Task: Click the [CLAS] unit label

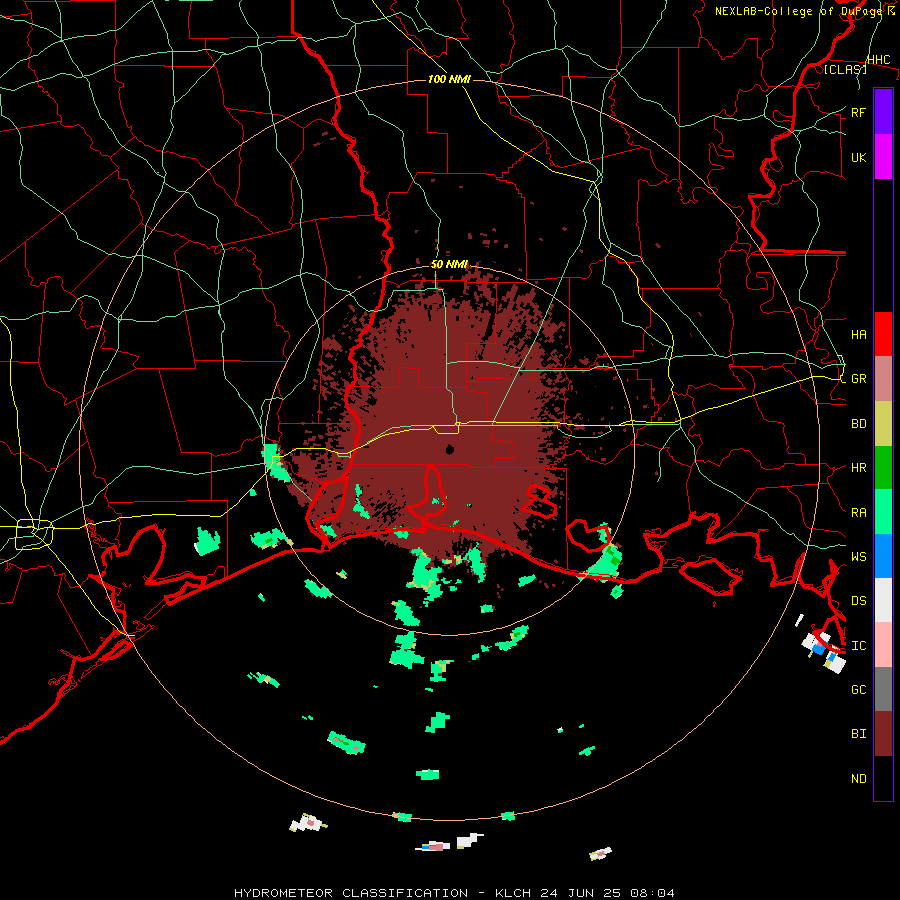Action: pos(845,69)
